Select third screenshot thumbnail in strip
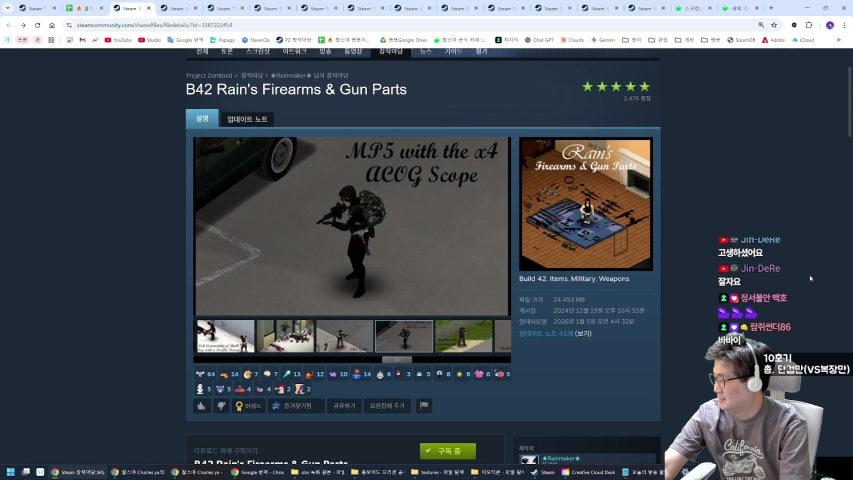853x480 pixels. pyautogui.click(x=344, y=336)
